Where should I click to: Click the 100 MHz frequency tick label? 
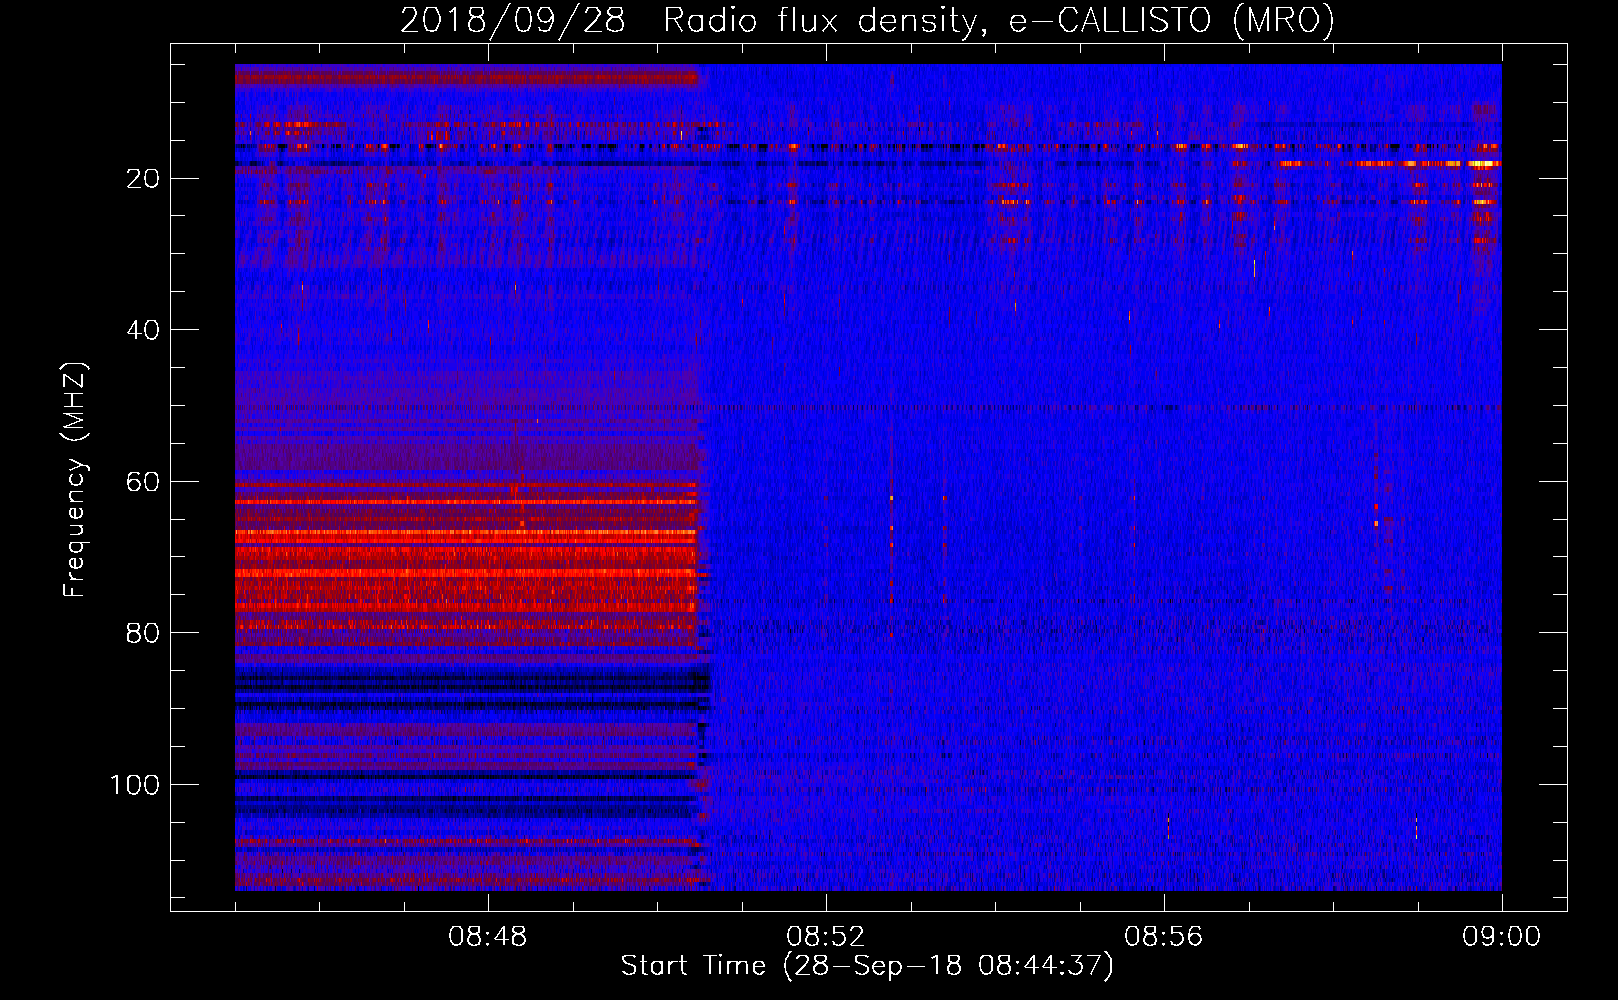tap(135, 785)
